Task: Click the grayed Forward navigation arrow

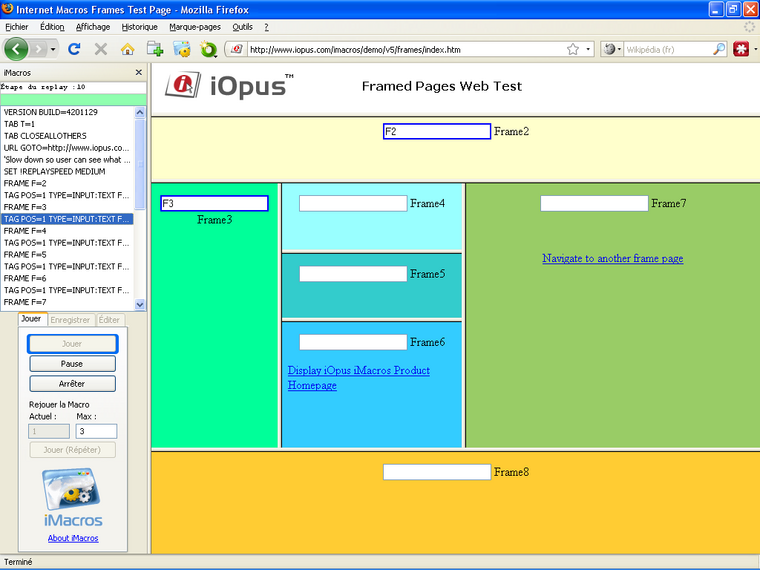Action: tap(38, 49)
